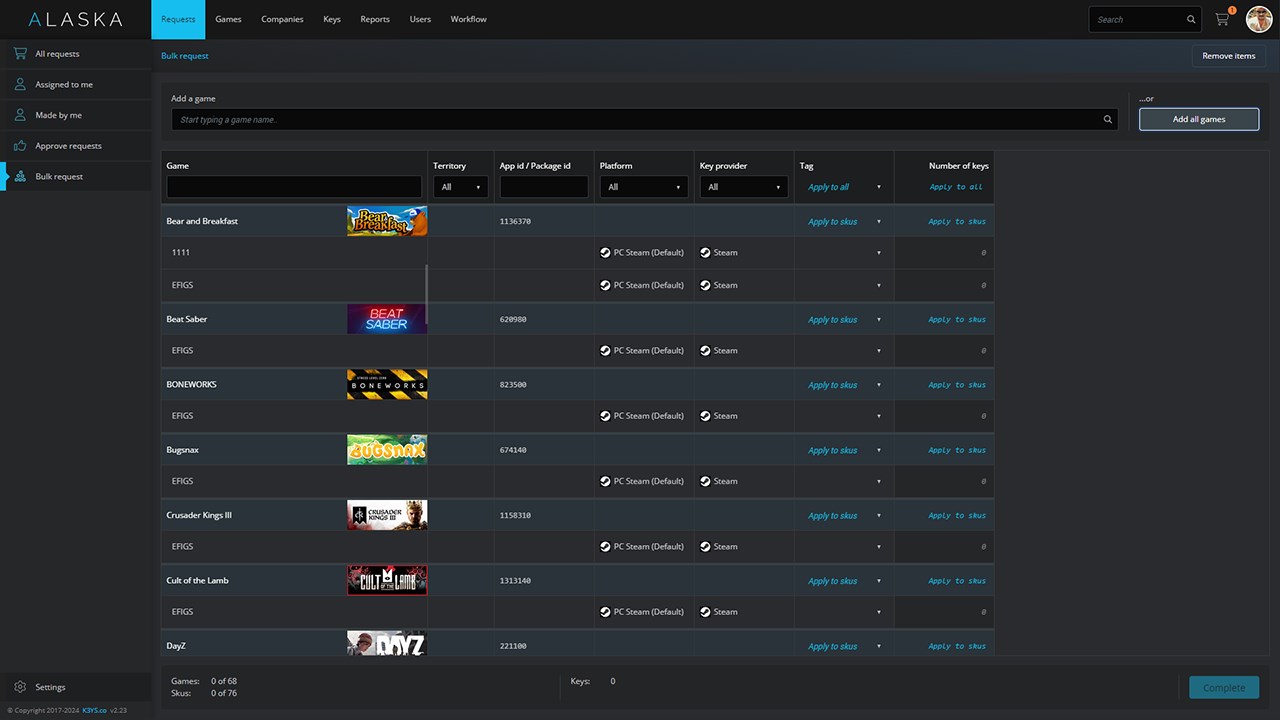Focus the Game column filter input

point(294,187)
